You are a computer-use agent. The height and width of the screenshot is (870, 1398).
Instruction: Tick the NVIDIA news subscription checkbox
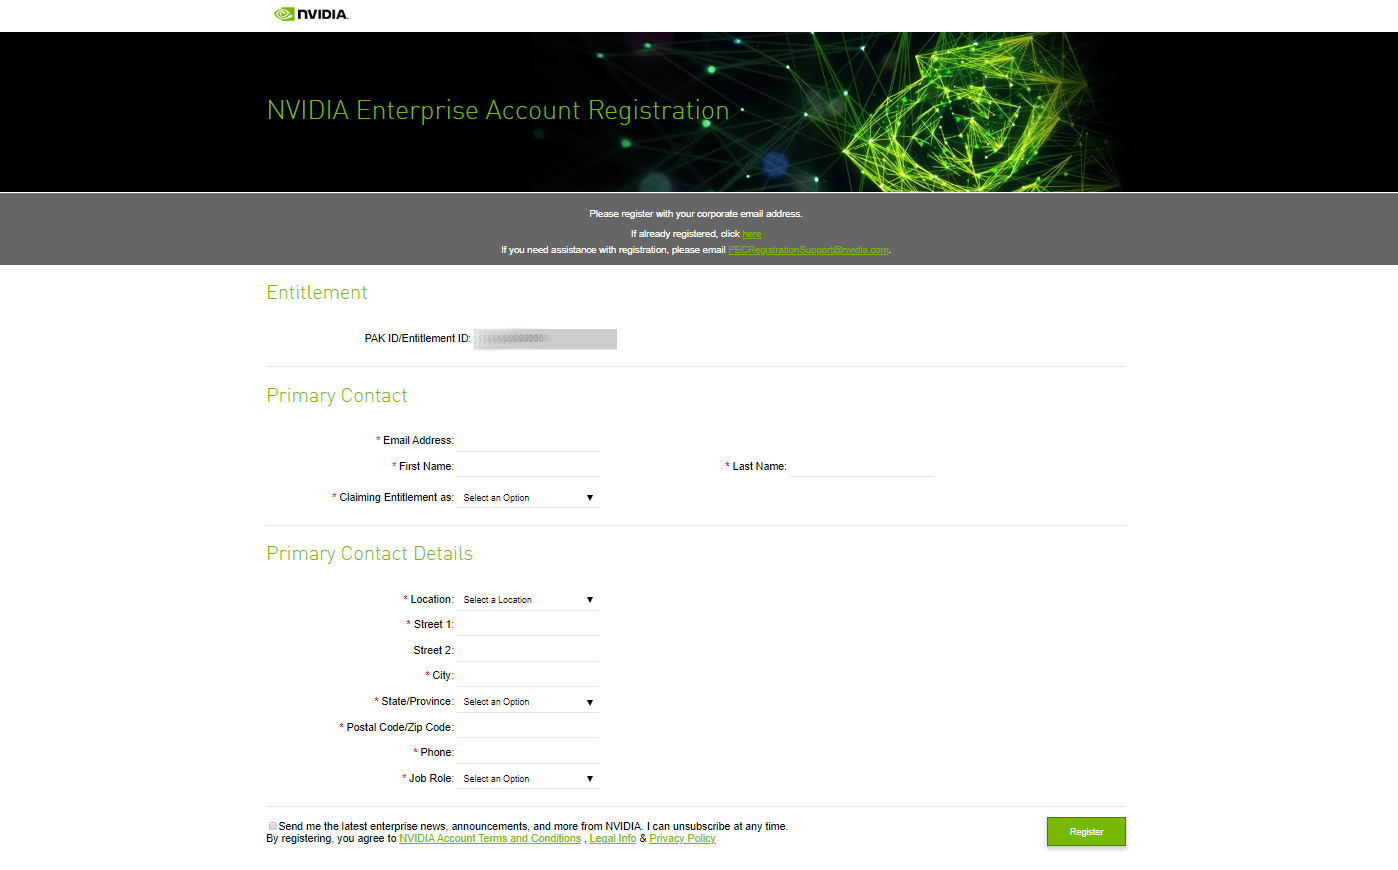(272, 826)
